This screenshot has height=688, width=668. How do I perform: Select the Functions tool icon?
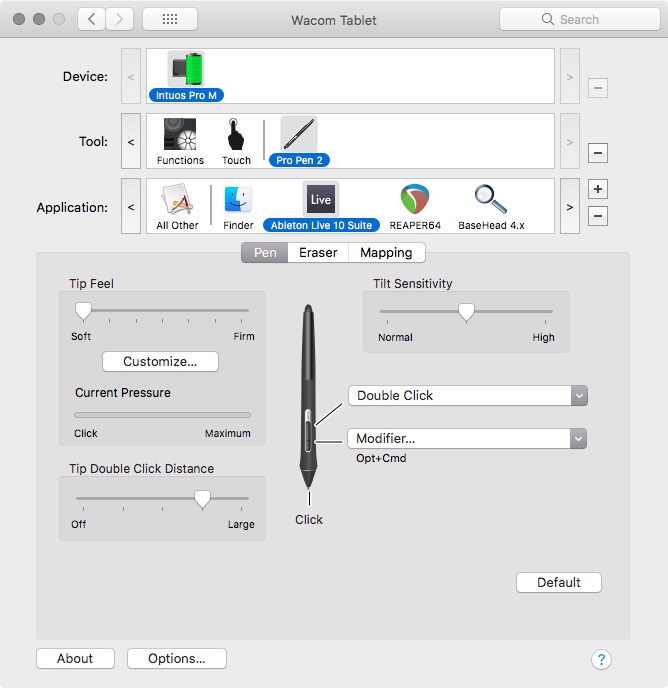tap(180, 134)
